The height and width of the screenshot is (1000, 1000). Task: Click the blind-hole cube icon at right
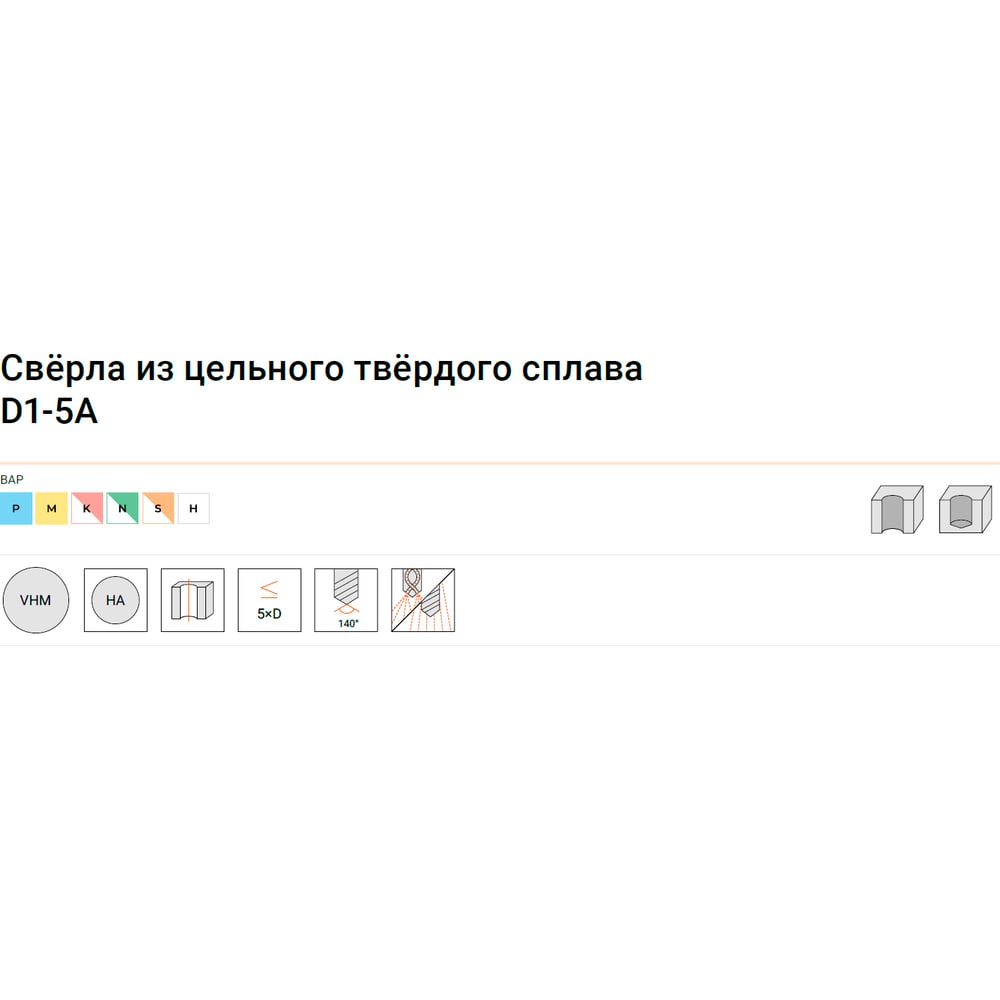pos(965,509)
